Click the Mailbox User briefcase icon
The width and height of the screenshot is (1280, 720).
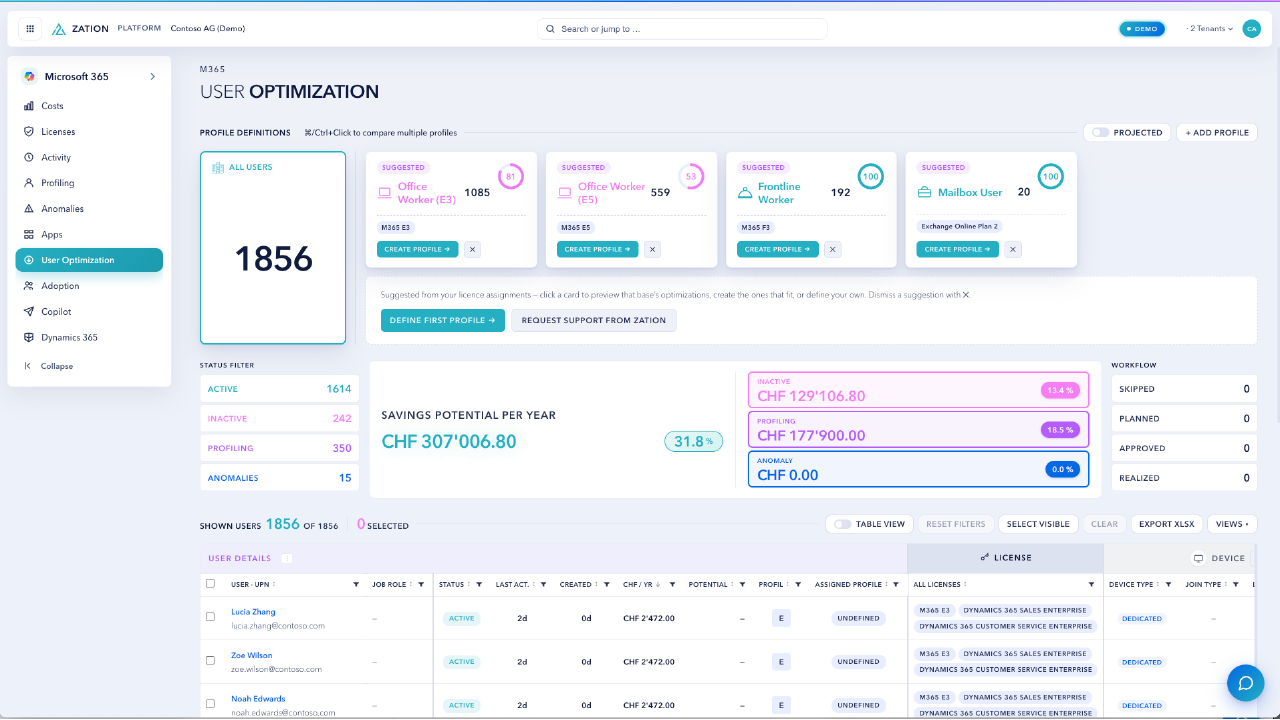point(925,193)
